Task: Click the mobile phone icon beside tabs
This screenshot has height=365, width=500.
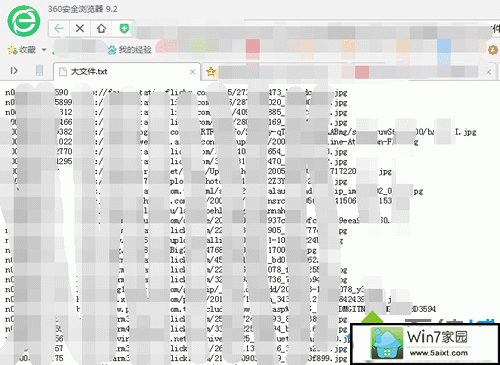Action: coord(39,70)
